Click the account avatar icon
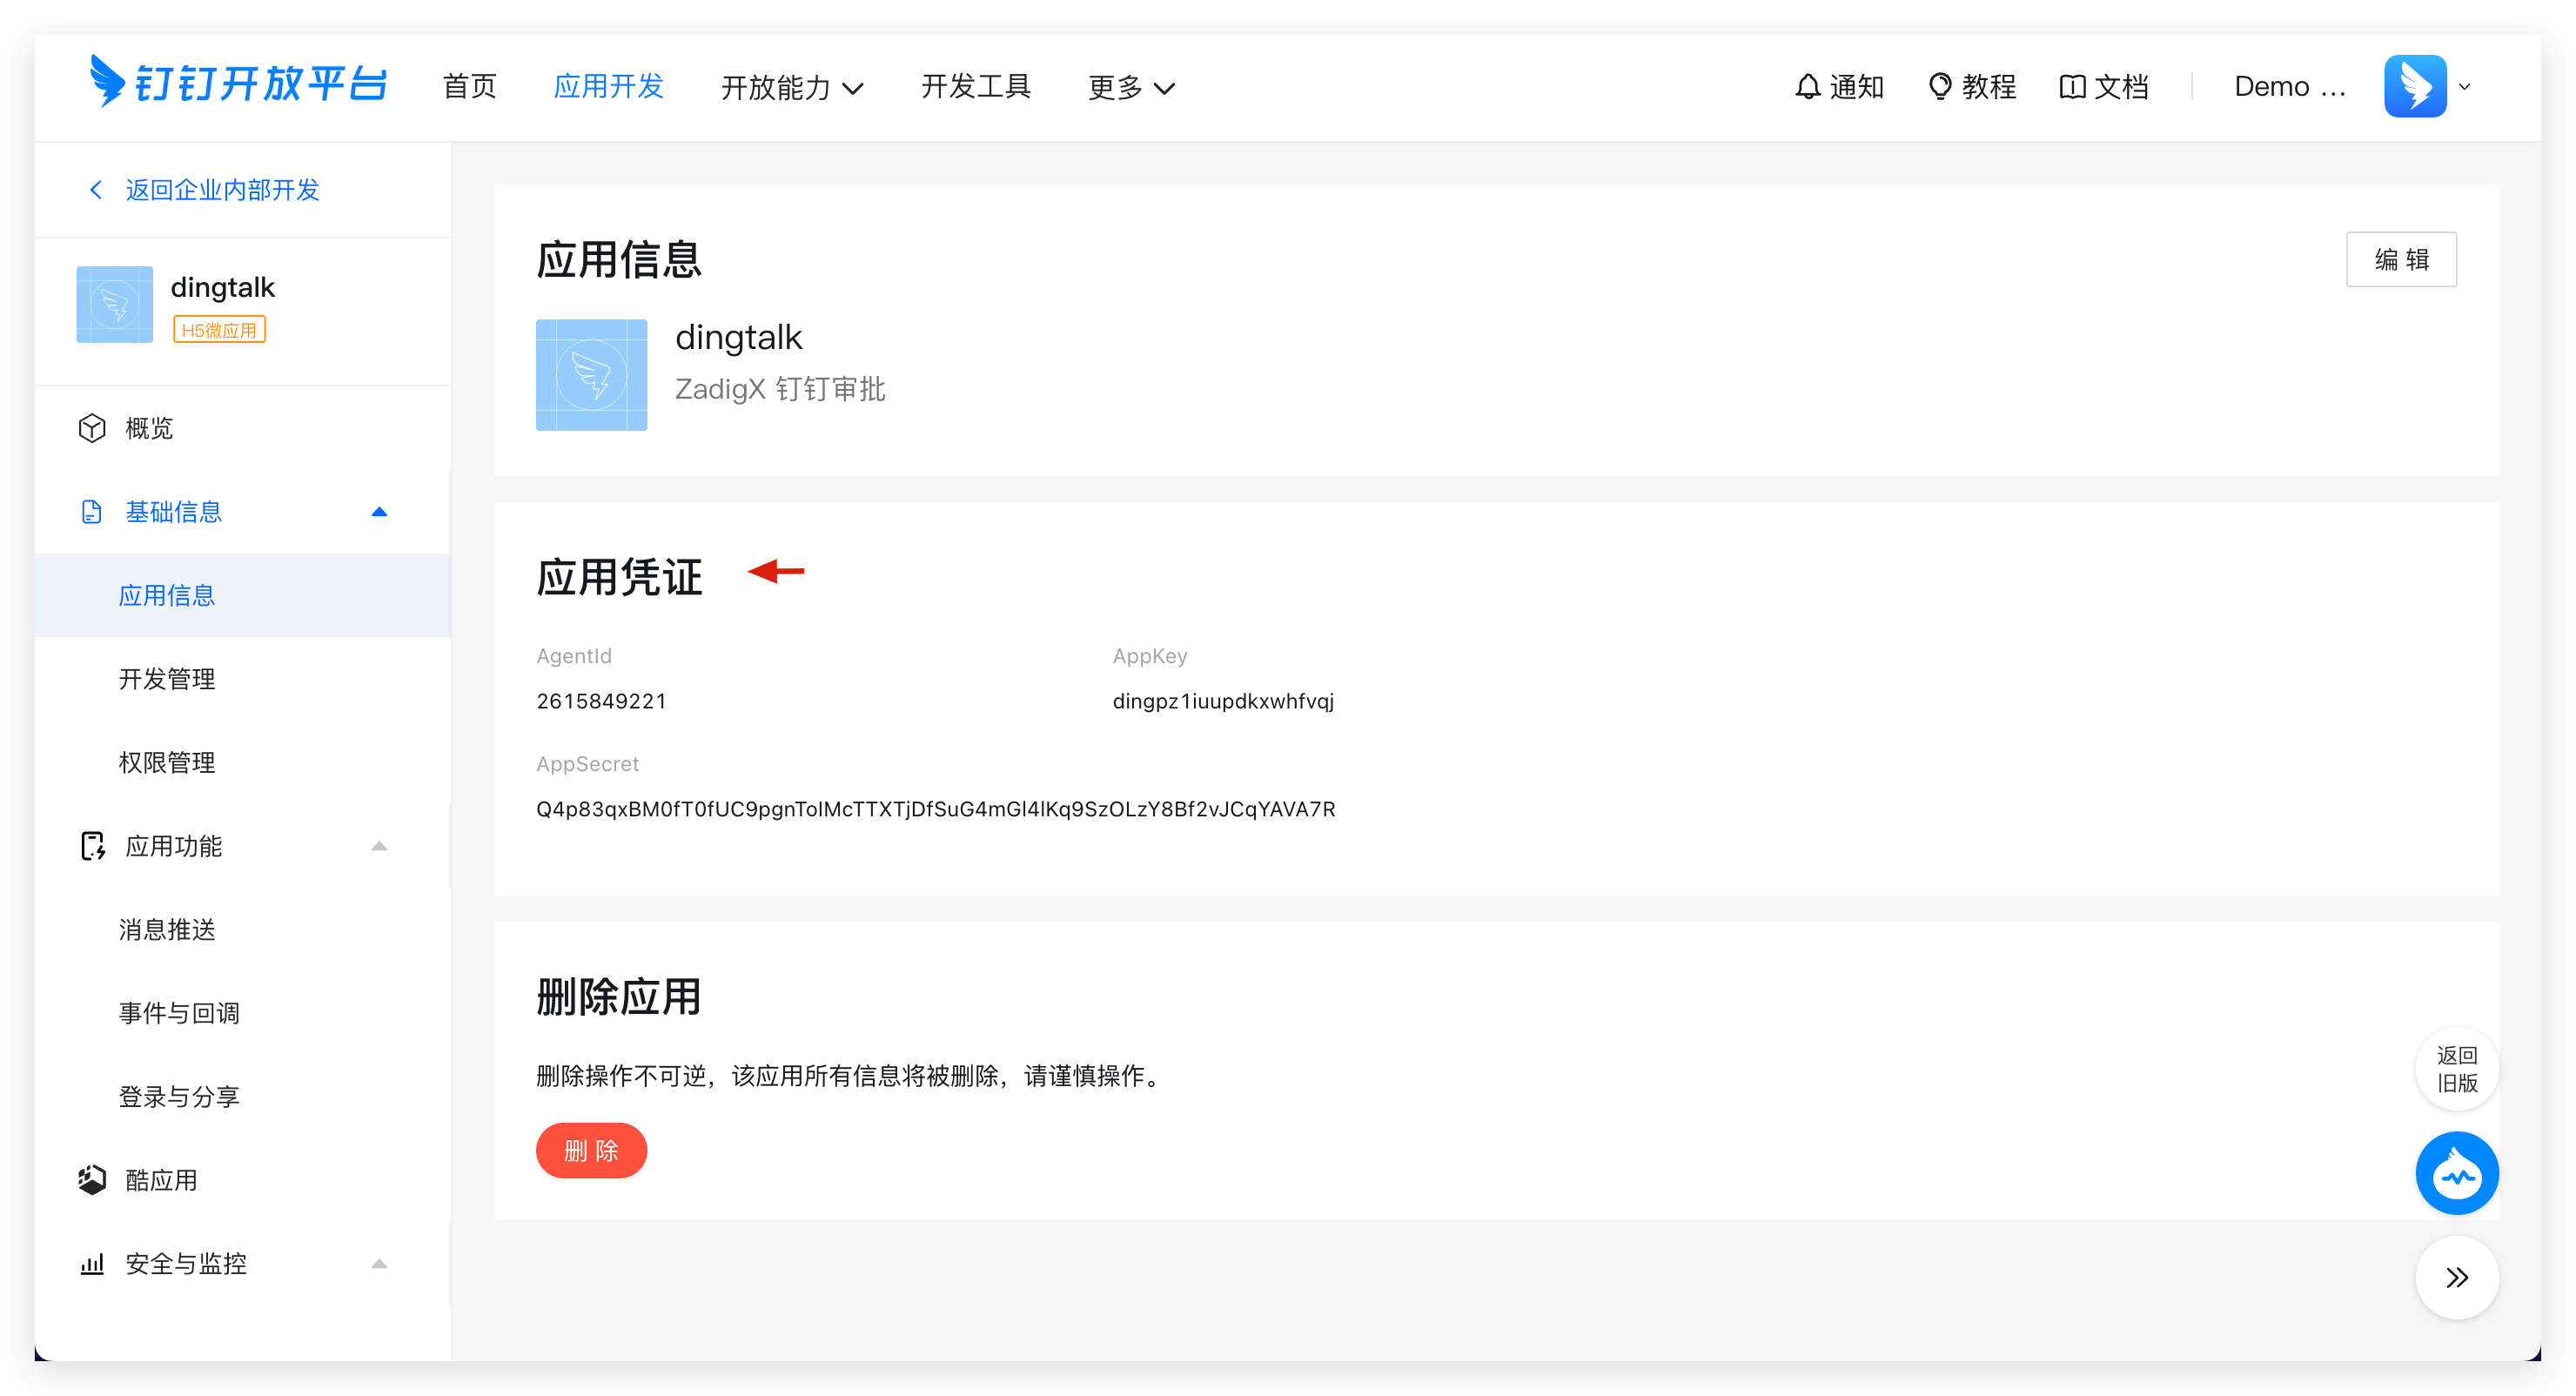 pos(2415,85)
